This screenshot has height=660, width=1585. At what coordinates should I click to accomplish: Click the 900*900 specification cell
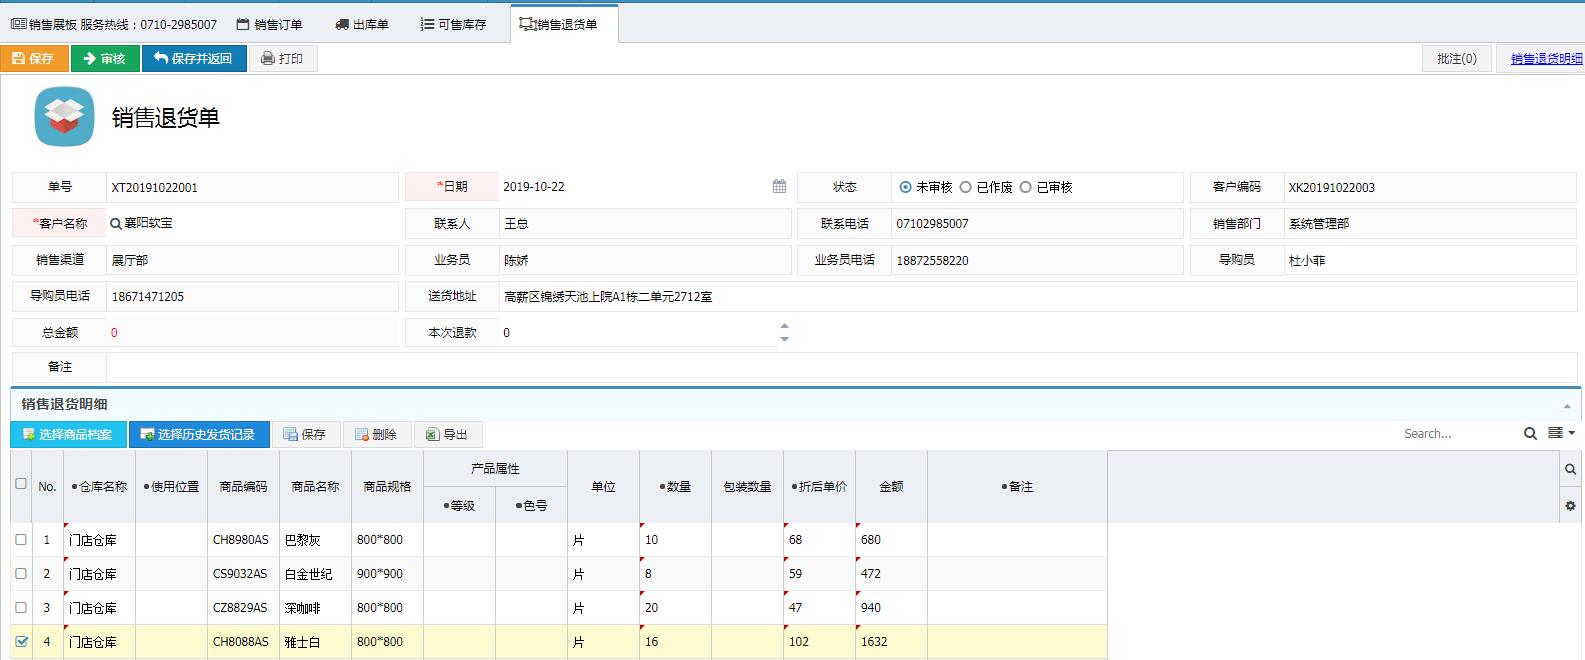[387, 574]
